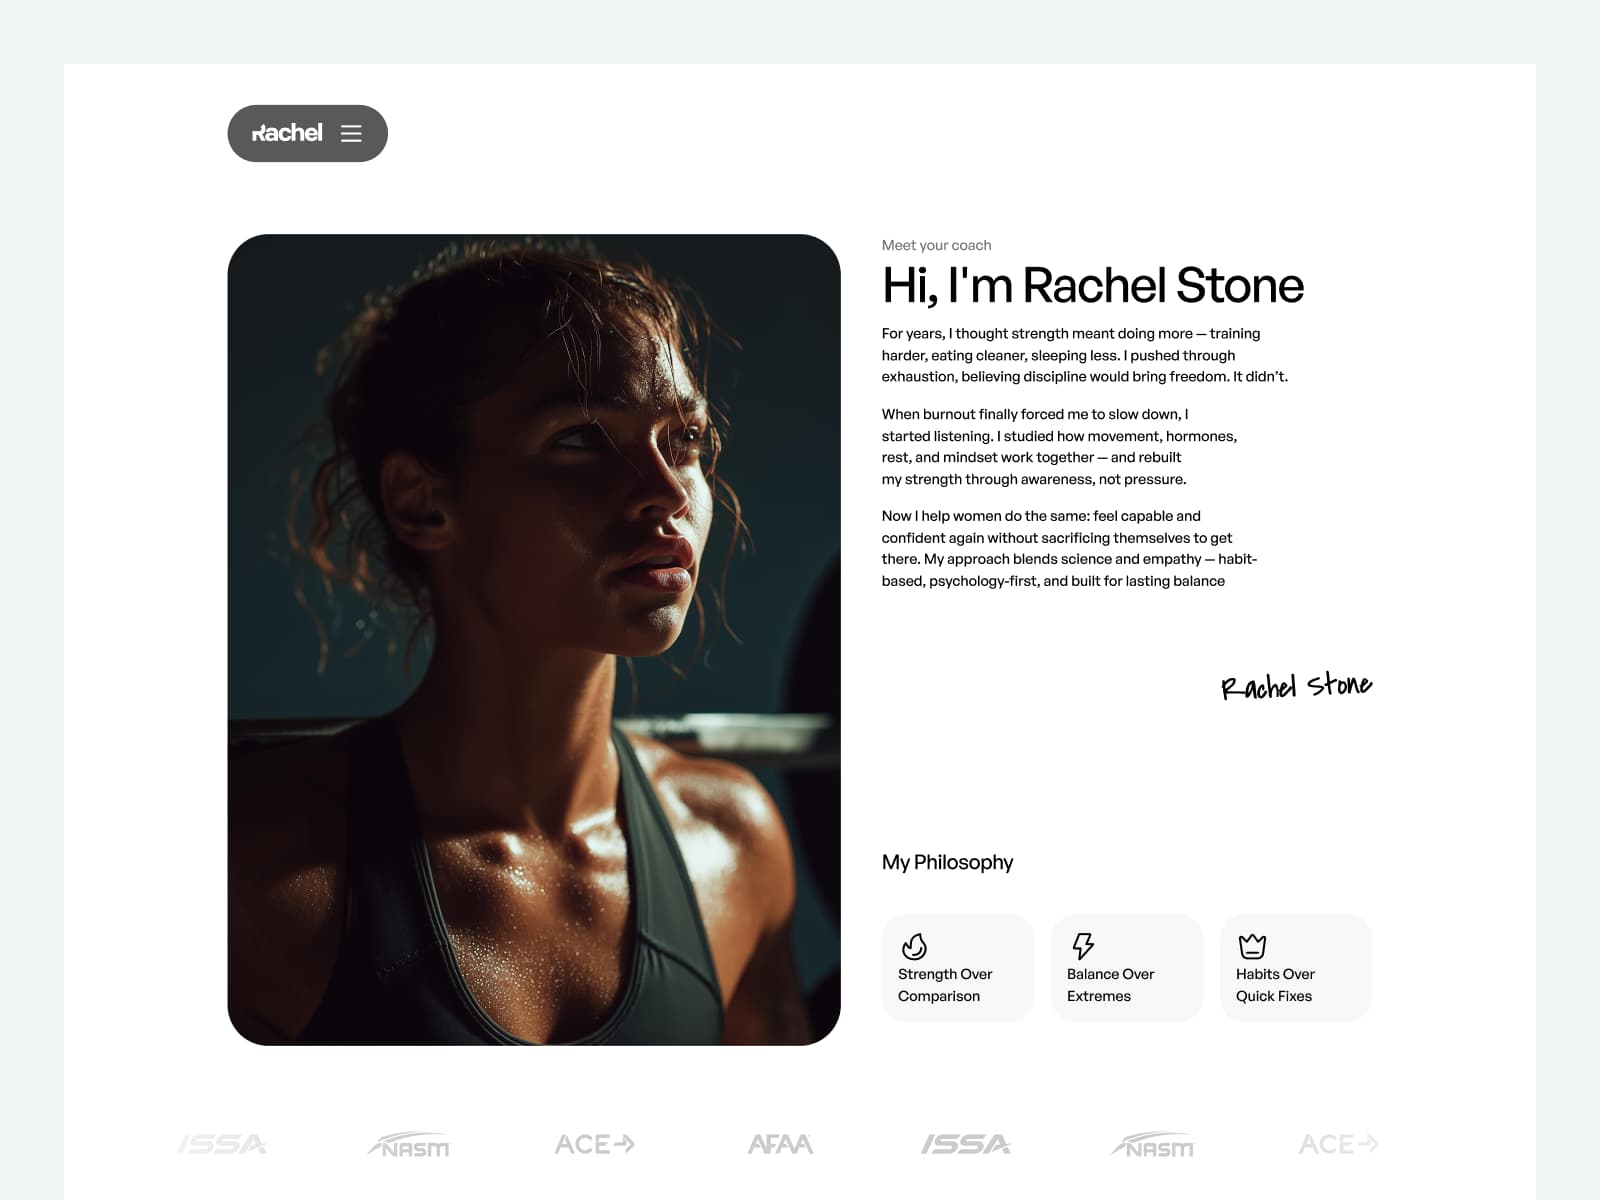This screenshot has height=1200, width=1600.
Task: Click the first ACE logo
Action: (x=595, y=1144)
